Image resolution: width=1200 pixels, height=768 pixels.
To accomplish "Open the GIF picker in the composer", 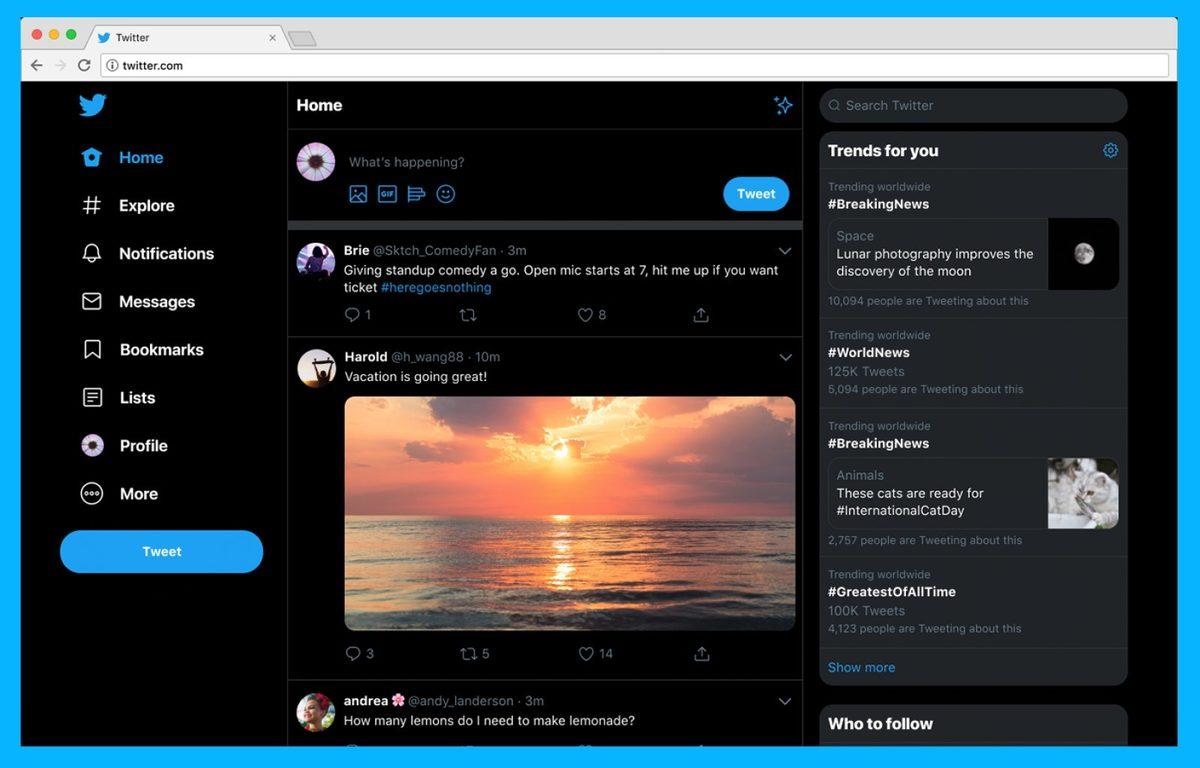I will point(387,194).
